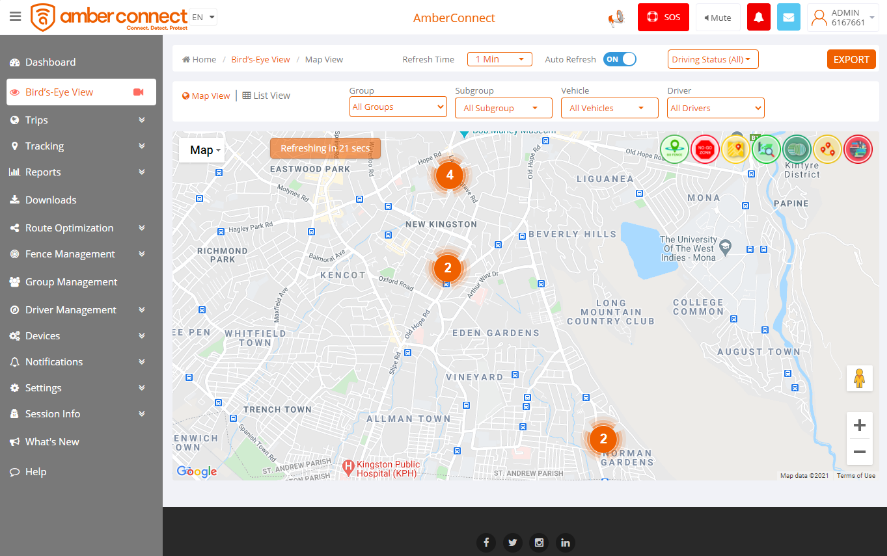
Task: Open Dashboard in the sidebar
Action: click(78, 62)
